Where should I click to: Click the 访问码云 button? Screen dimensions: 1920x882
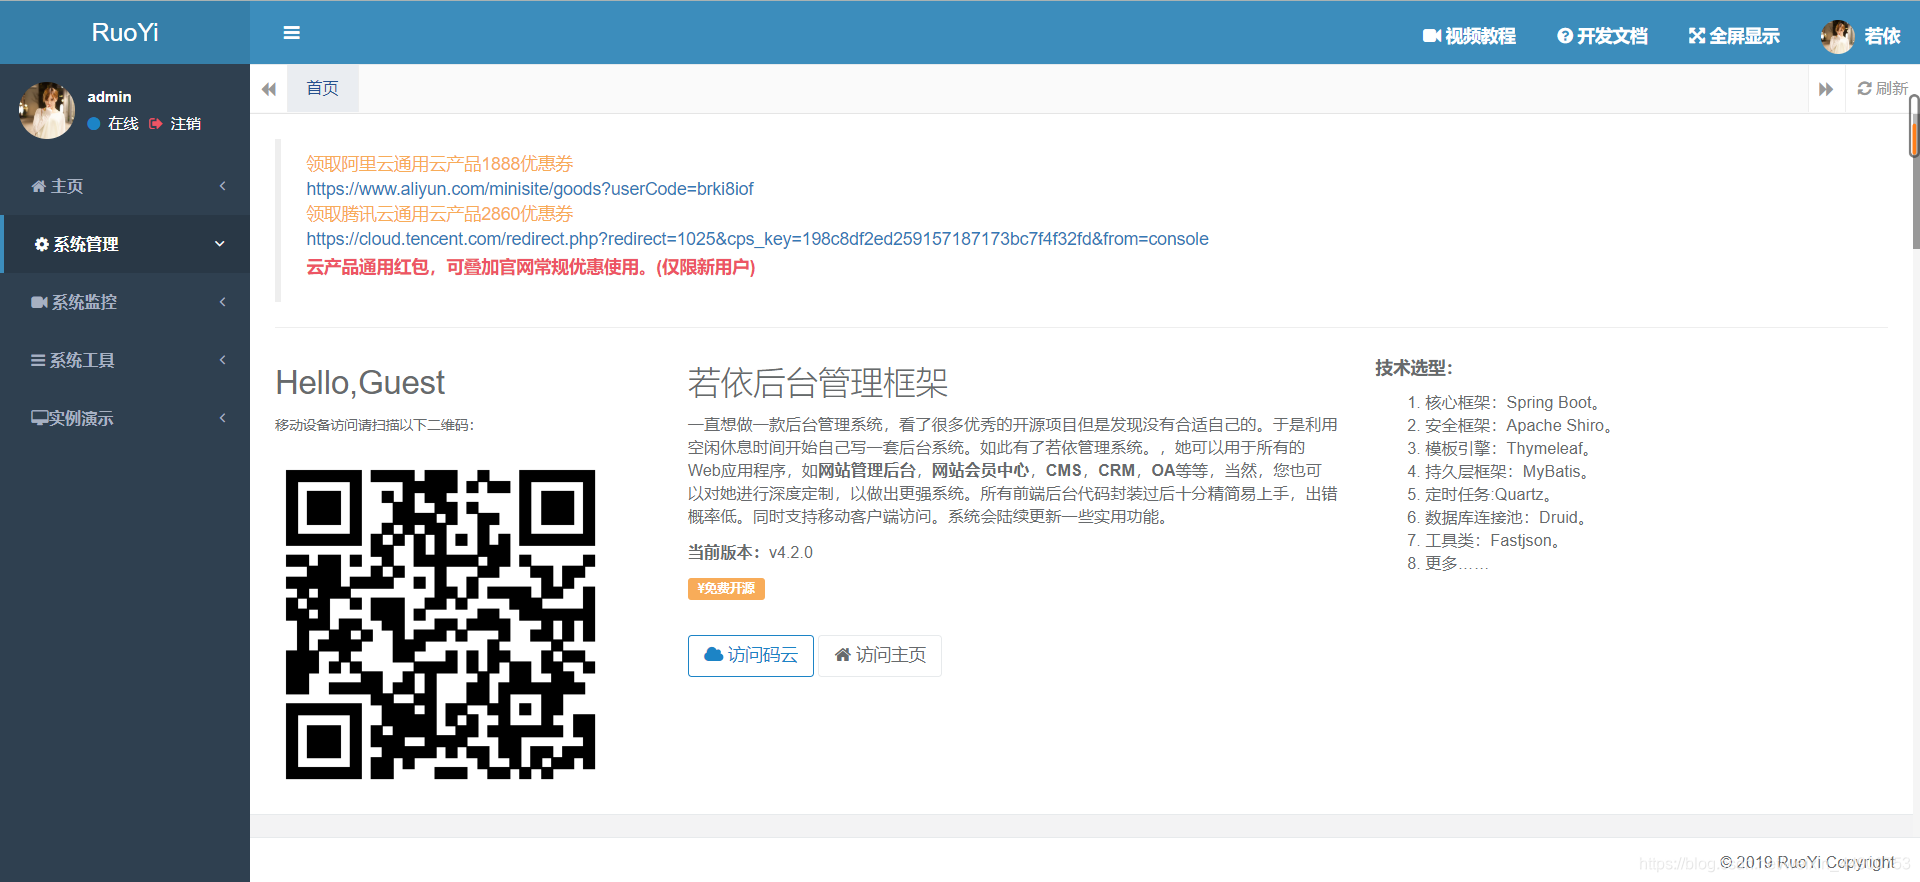click(751, 656)
